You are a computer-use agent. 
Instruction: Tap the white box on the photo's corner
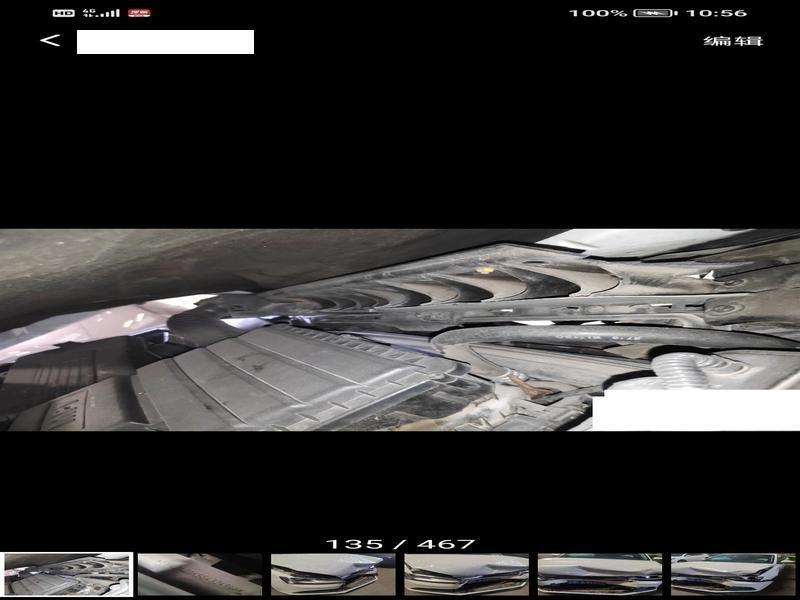click(695, 411)
